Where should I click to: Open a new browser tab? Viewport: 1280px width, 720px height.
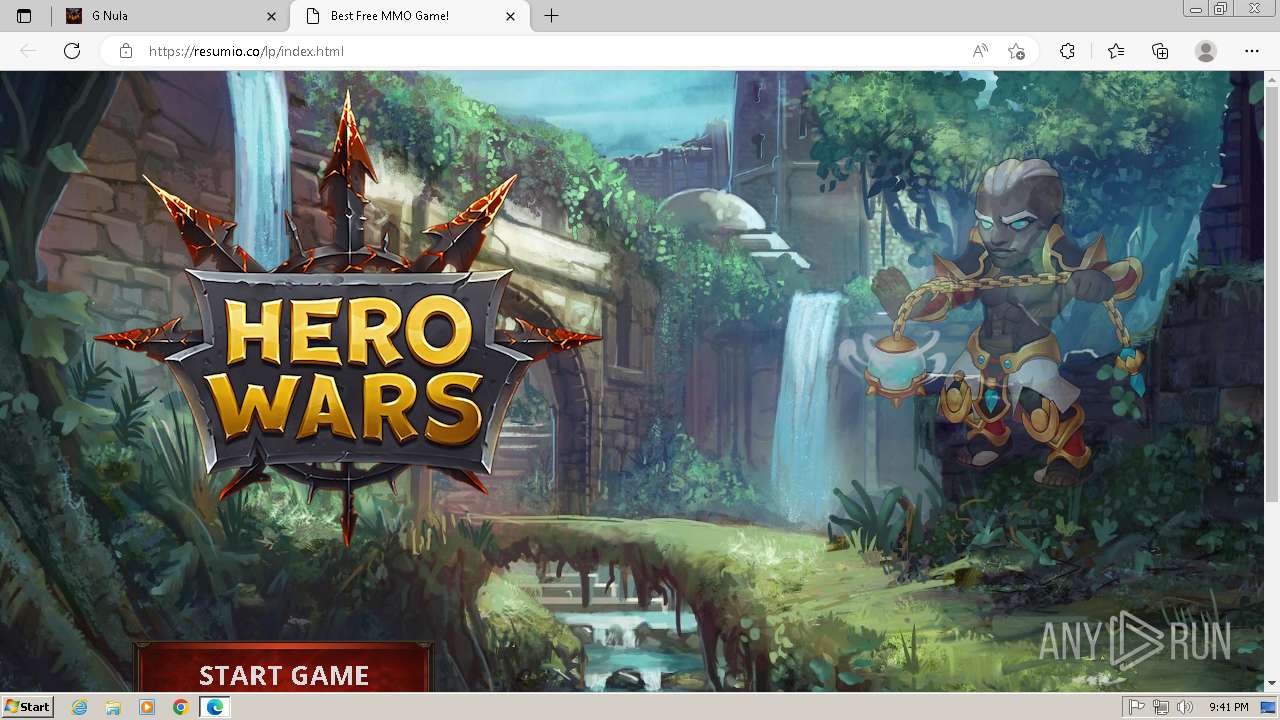pyautogui.click(x=551, y=16)
